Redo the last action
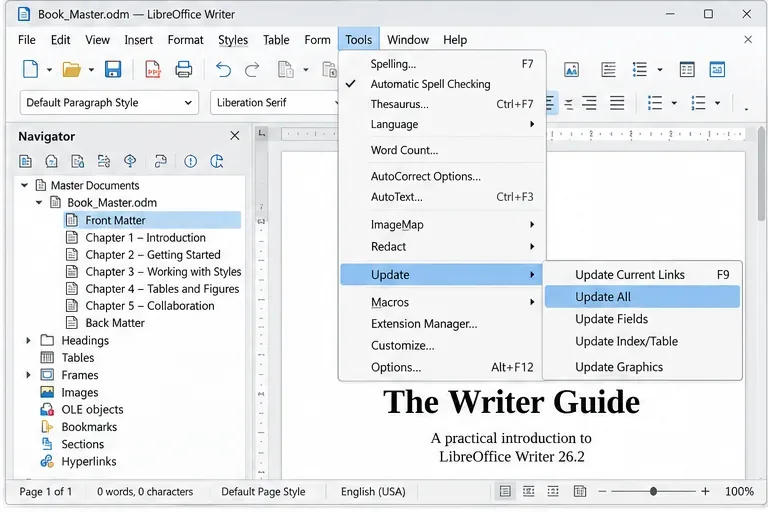The image size is (768, 512). pos(252,70)
